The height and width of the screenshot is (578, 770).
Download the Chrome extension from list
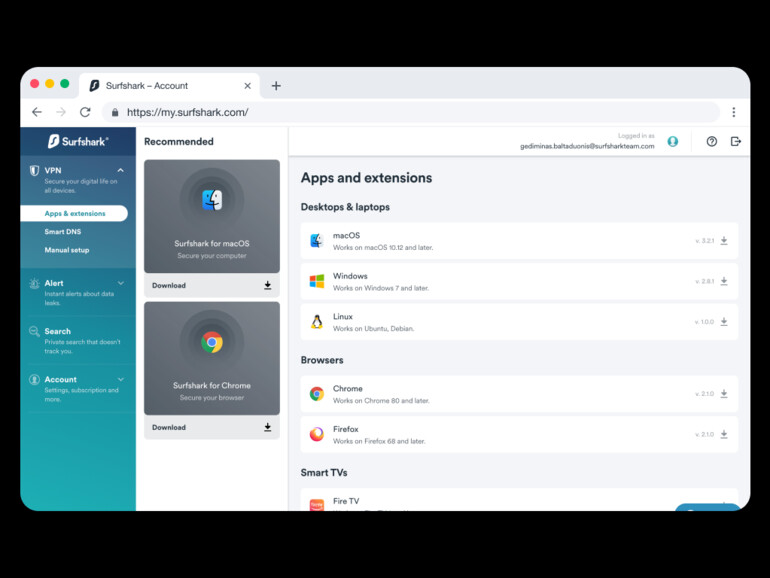[x=724, y=394]
